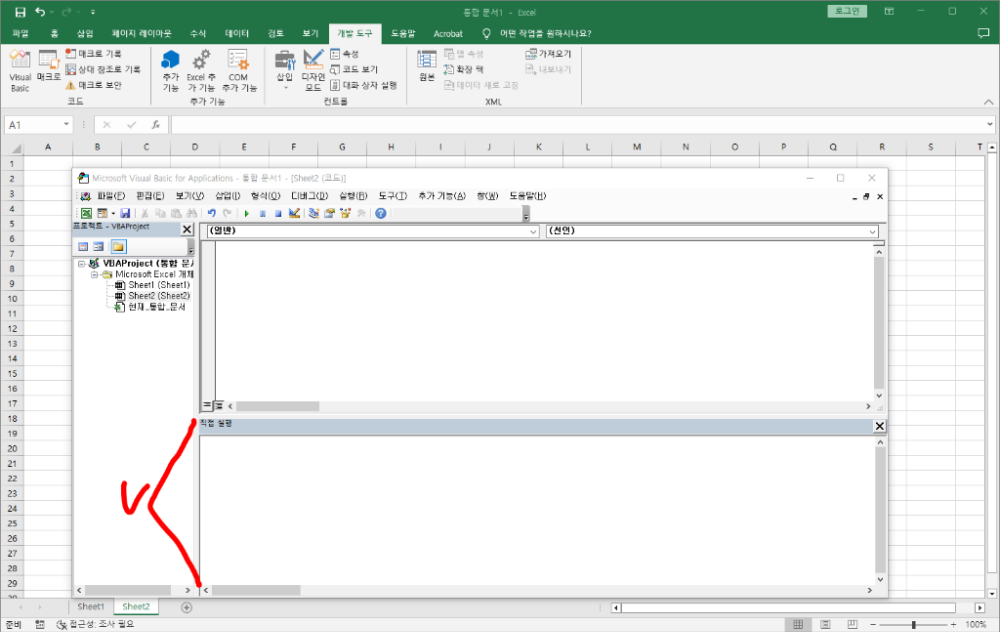Open the Name Box dropdown arrow
The width and height of the screenshot is (1000, 632).
(x=66, y=124)
